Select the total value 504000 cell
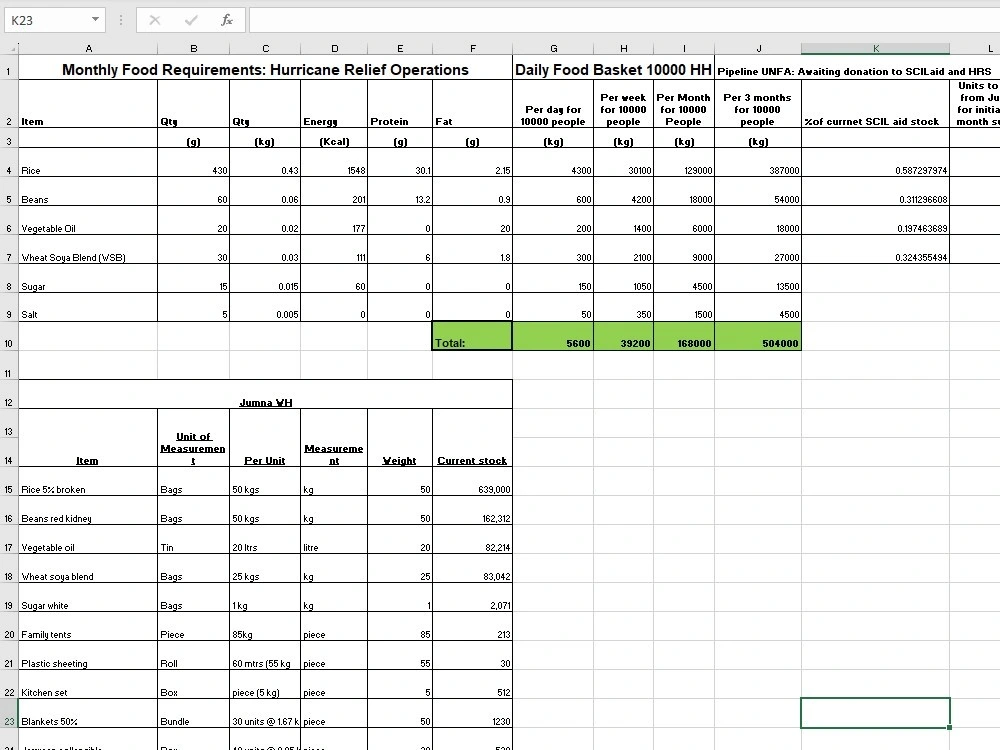The width and height of the screenshot is (1000, 750). coord(758,337)
